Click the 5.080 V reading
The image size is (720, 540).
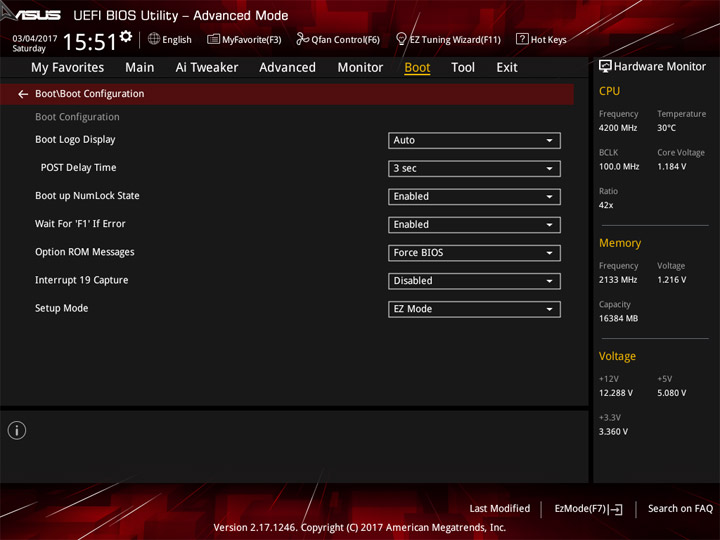pyautogui.click(x=671, y=393)
